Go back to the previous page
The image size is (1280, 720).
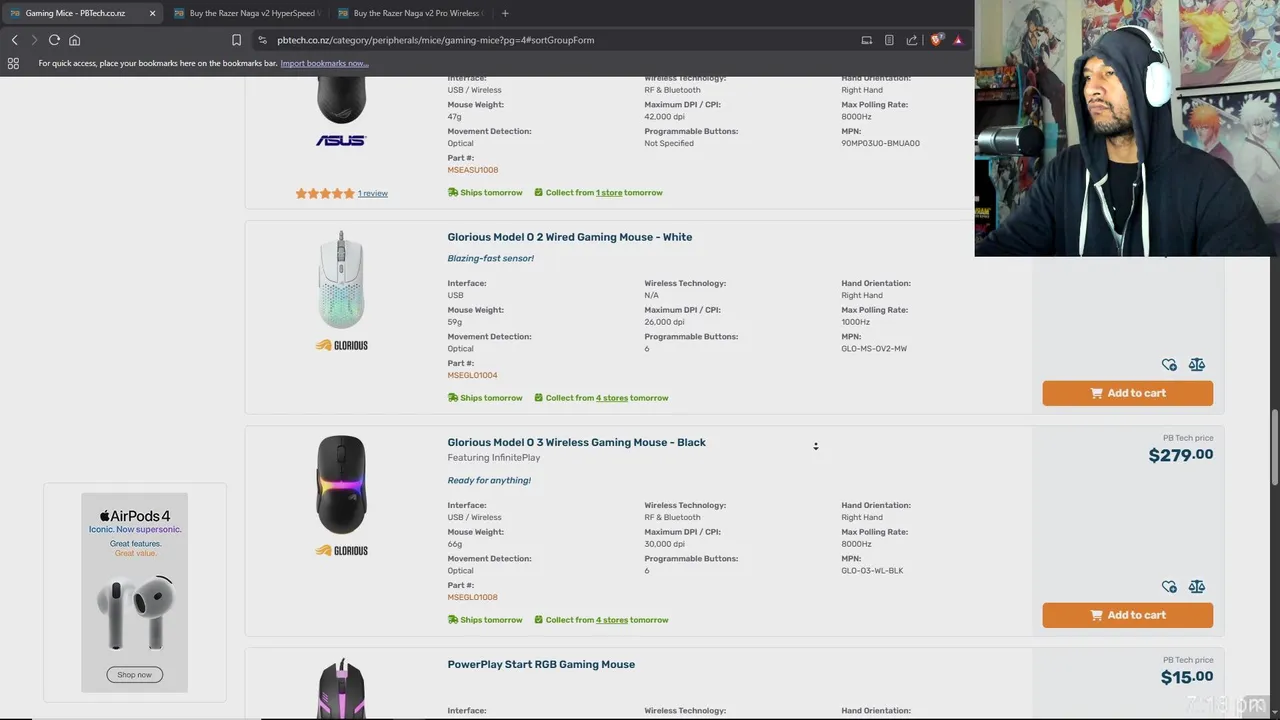pyautogui.click(x=14, y=40)
